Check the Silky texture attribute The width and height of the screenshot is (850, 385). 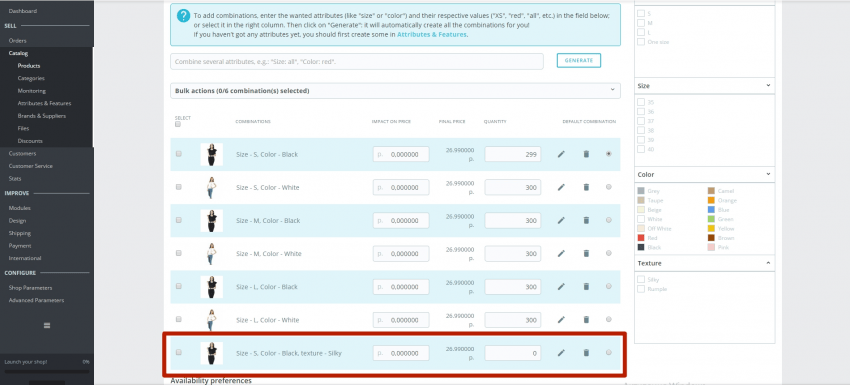(x=641, y=279)
